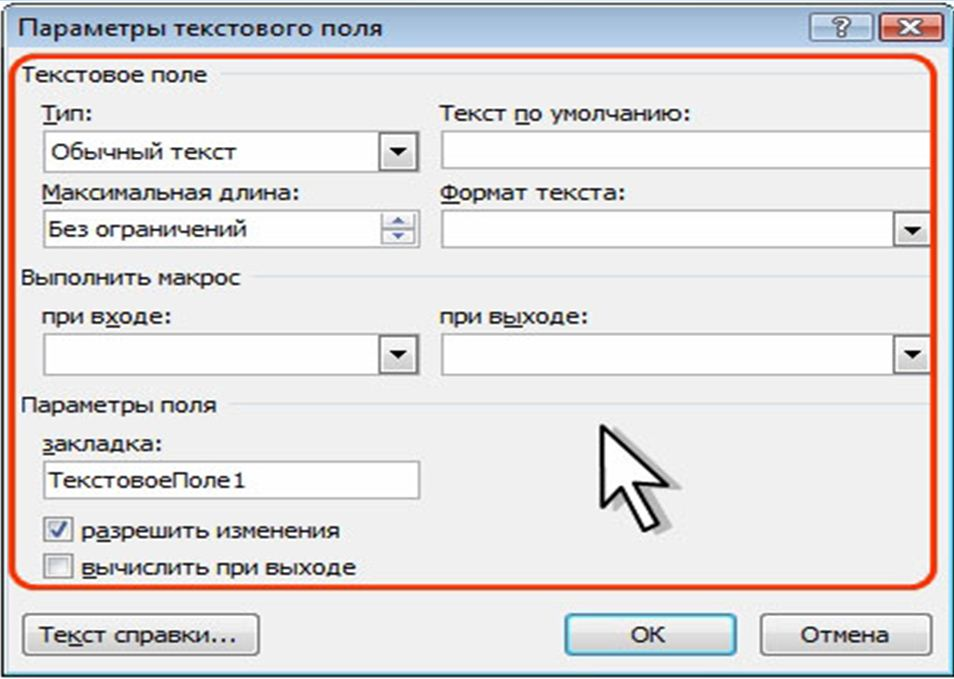Viewport: 954px width, 679px height.
Task: Decrease Максимальная длина with down arrow
Action: [399, 237]
